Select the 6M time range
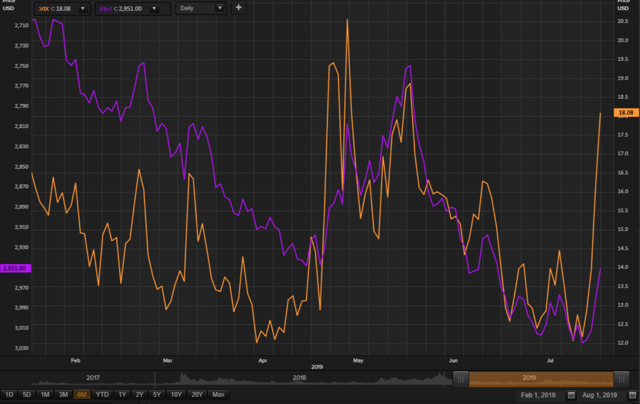 82,395
